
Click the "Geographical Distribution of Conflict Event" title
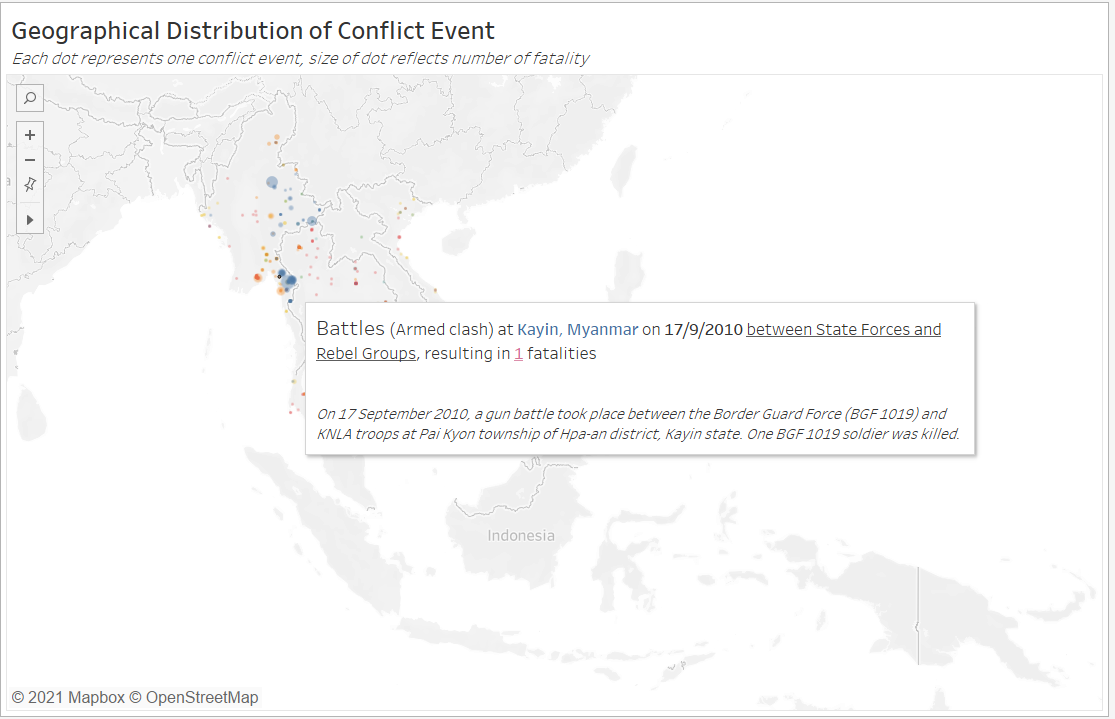pos(253,31)
